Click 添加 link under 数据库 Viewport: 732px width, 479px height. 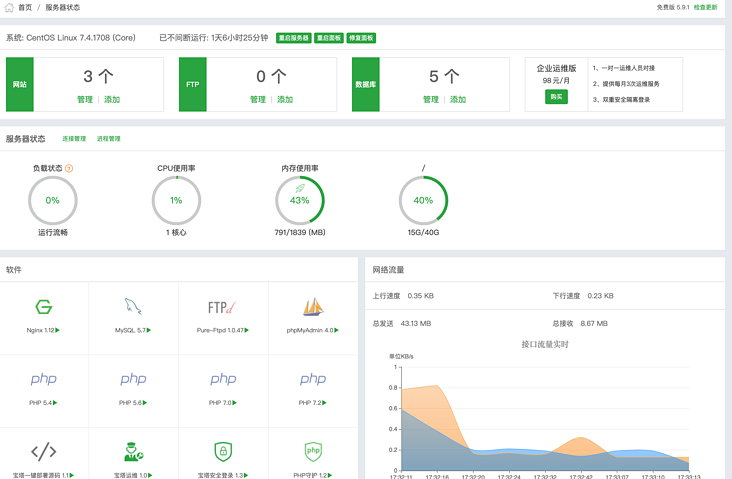(x=458, y=100)
